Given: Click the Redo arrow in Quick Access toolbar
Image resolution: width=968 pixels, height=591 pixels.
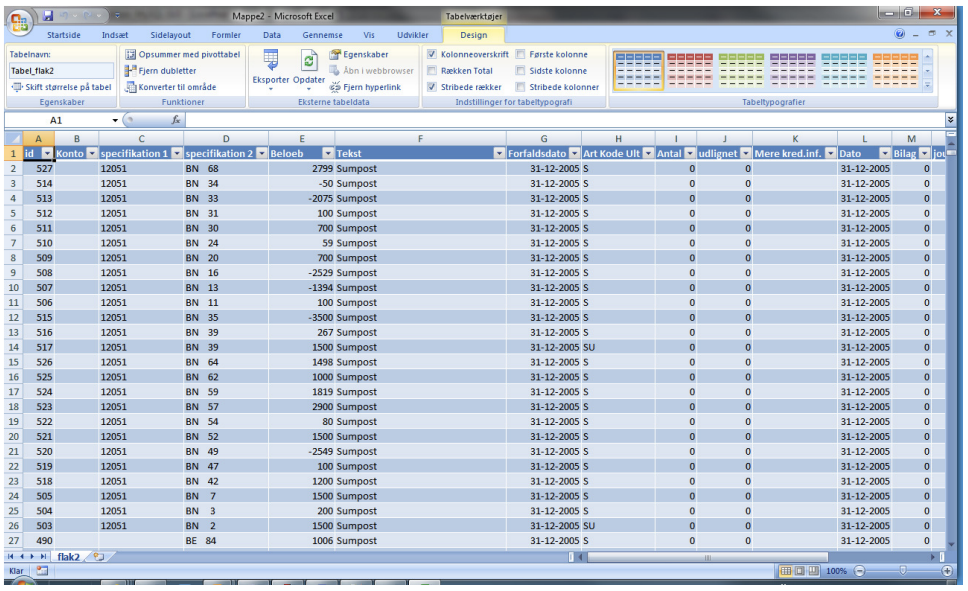Looking at the screenshot, I should click(88, 15).
